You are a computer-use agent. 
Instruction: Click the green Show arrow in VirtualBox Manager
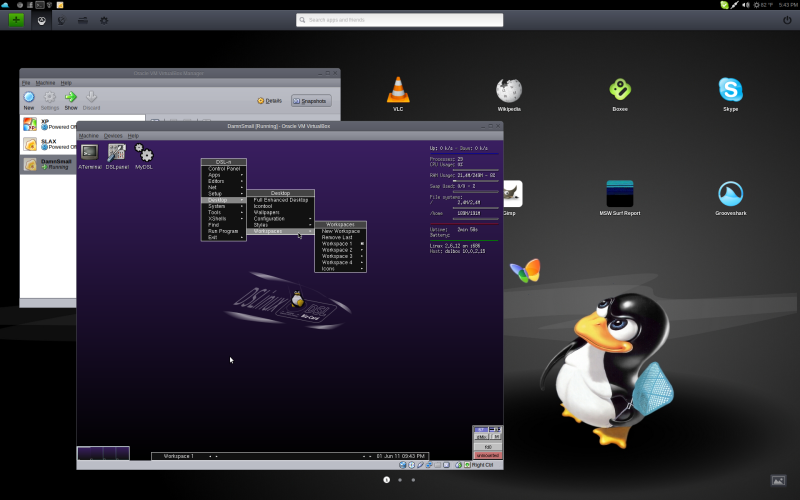71,97
